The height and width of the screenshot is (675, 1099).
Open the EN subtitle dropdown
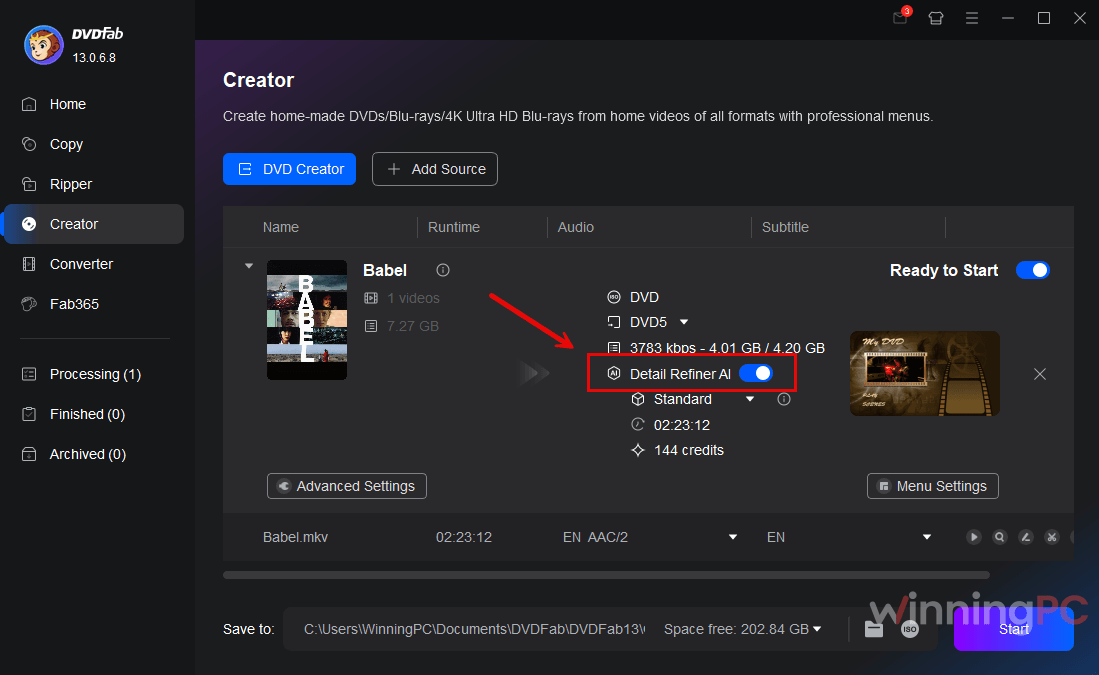pos(927,537)
